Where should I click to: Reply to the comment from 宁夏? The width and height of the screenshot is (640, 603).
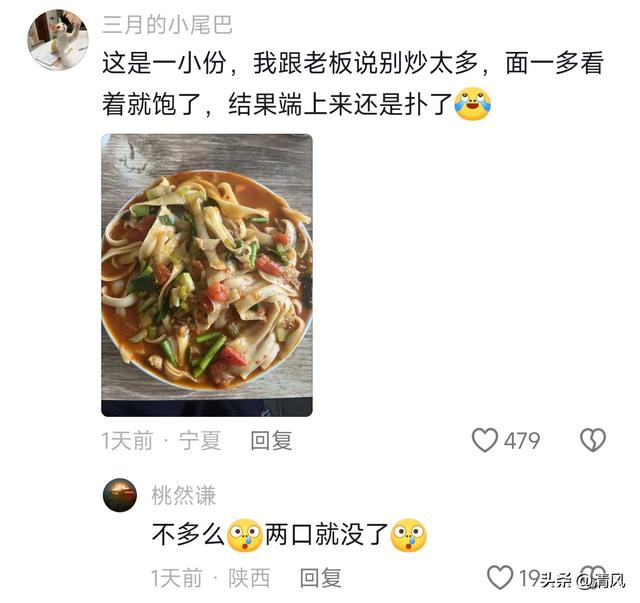tap(271, 441)
